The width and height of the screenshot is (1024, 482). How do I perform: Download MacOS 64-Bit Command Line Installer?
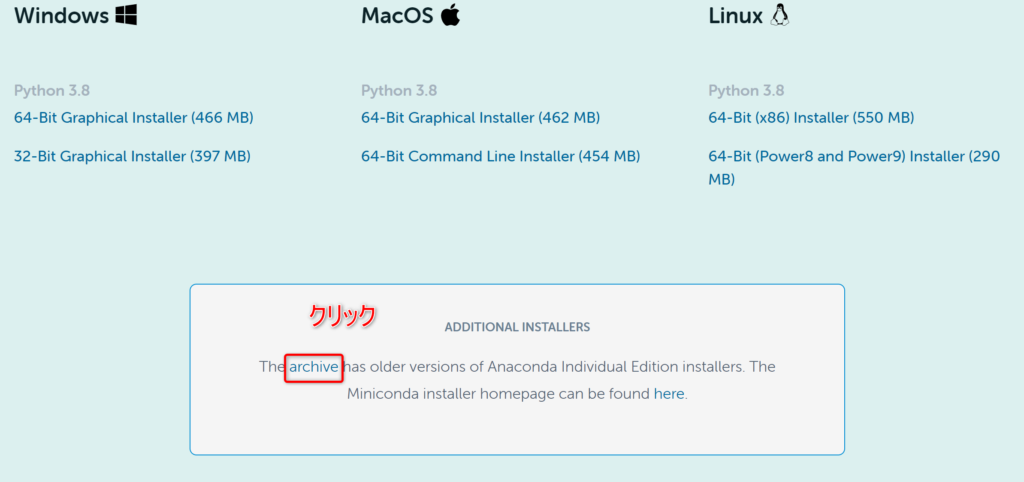click(x=501, y=157)
